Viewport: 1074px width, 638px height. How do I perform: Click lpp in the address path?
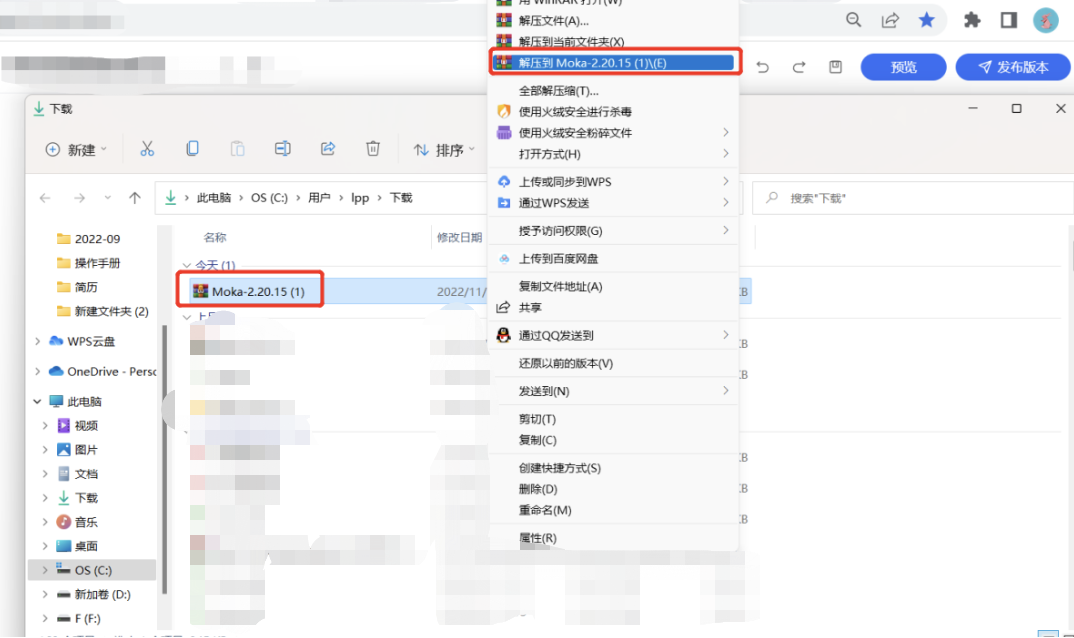click(360, 198)
